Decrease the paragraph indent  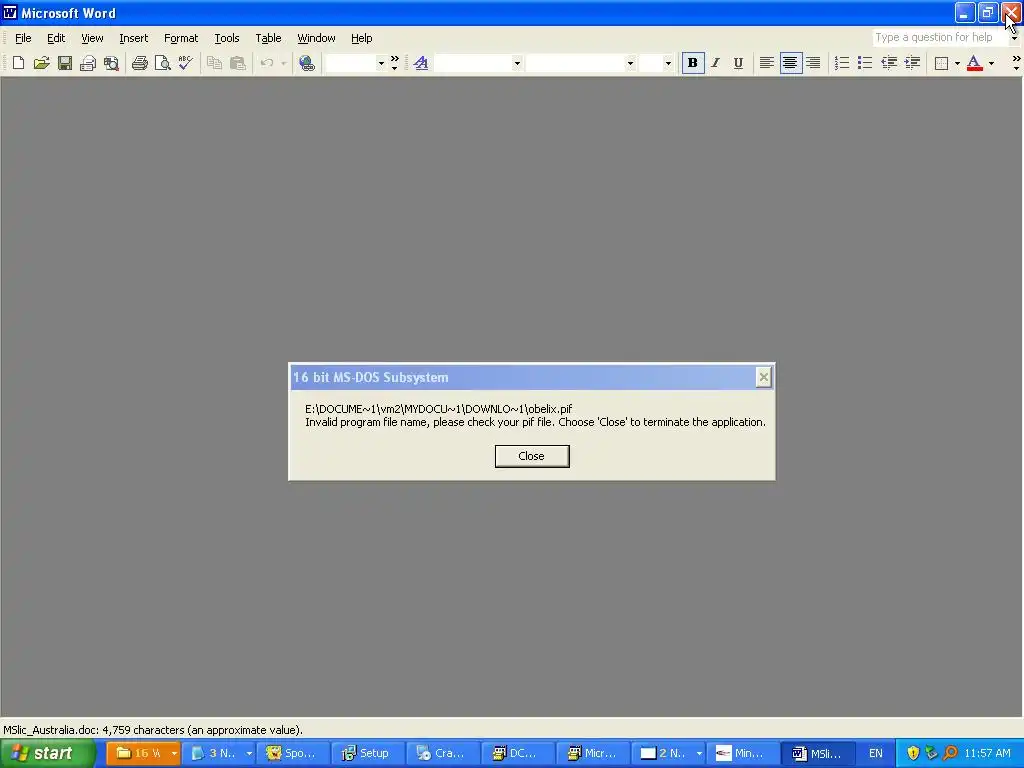click(889, 63)
